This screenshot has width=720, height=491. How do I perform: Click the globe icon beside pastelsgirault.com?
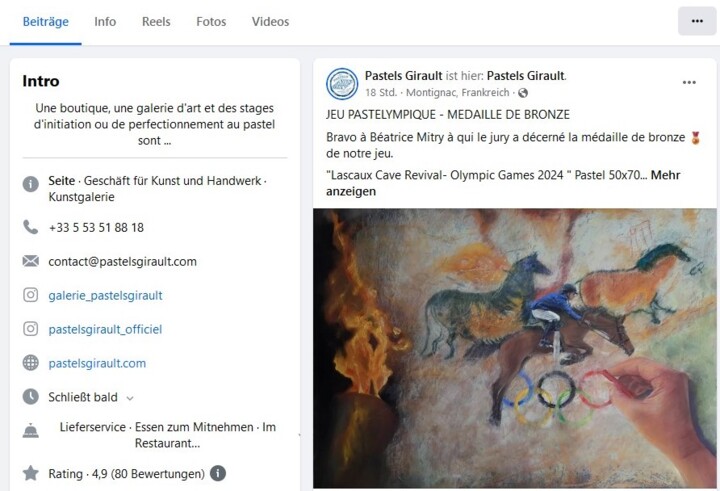pos(31,363)
